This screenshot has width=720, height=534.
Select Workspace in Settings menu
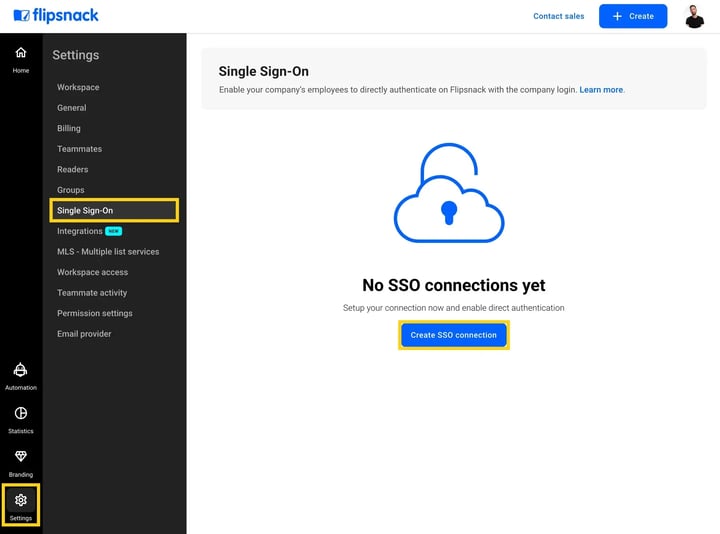tap(78, 87)
